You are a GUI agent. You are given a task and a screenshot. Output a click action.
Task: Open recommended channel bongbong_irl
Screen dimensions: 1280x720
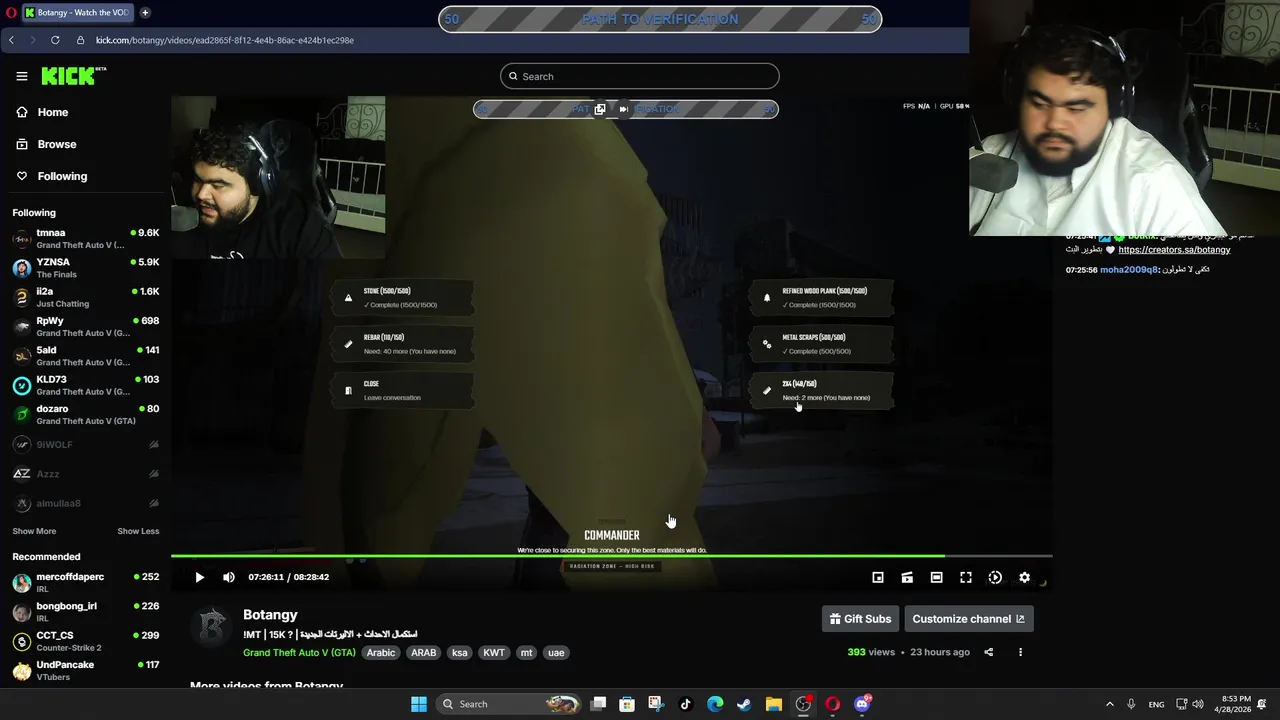(85, 612)
